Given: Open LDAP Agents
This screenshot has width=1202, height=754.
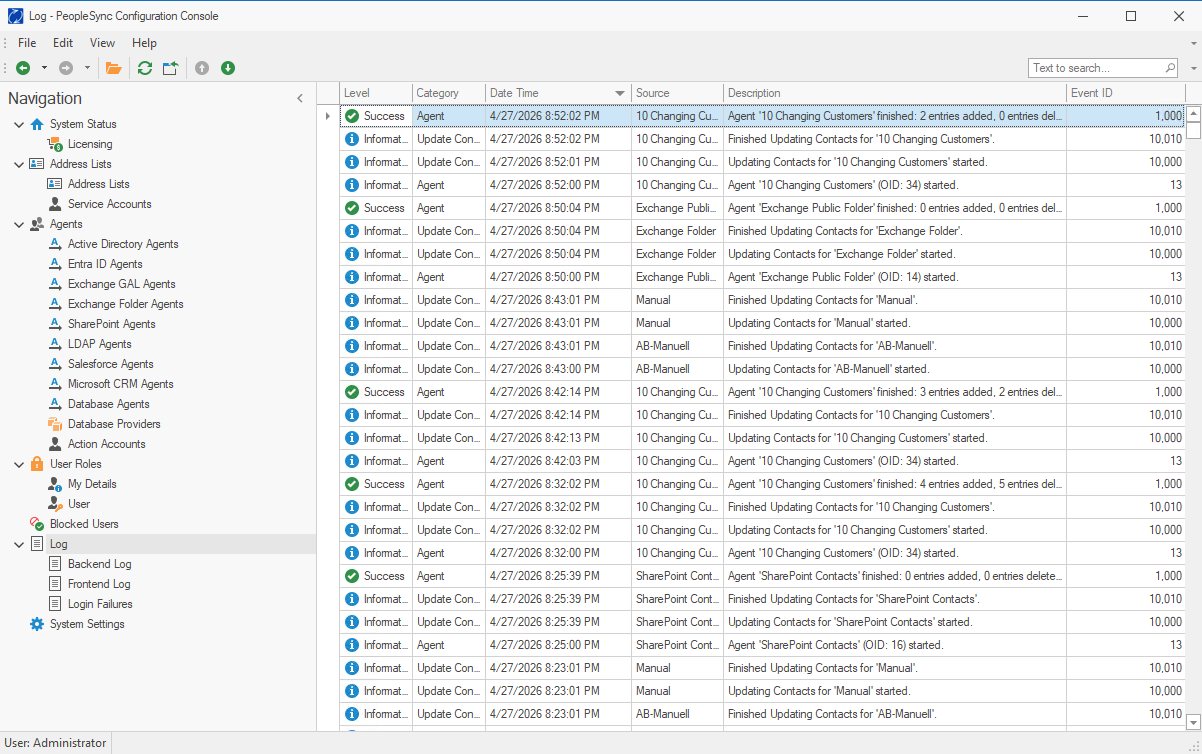Looking at the screenshot, I should (99, 344).
